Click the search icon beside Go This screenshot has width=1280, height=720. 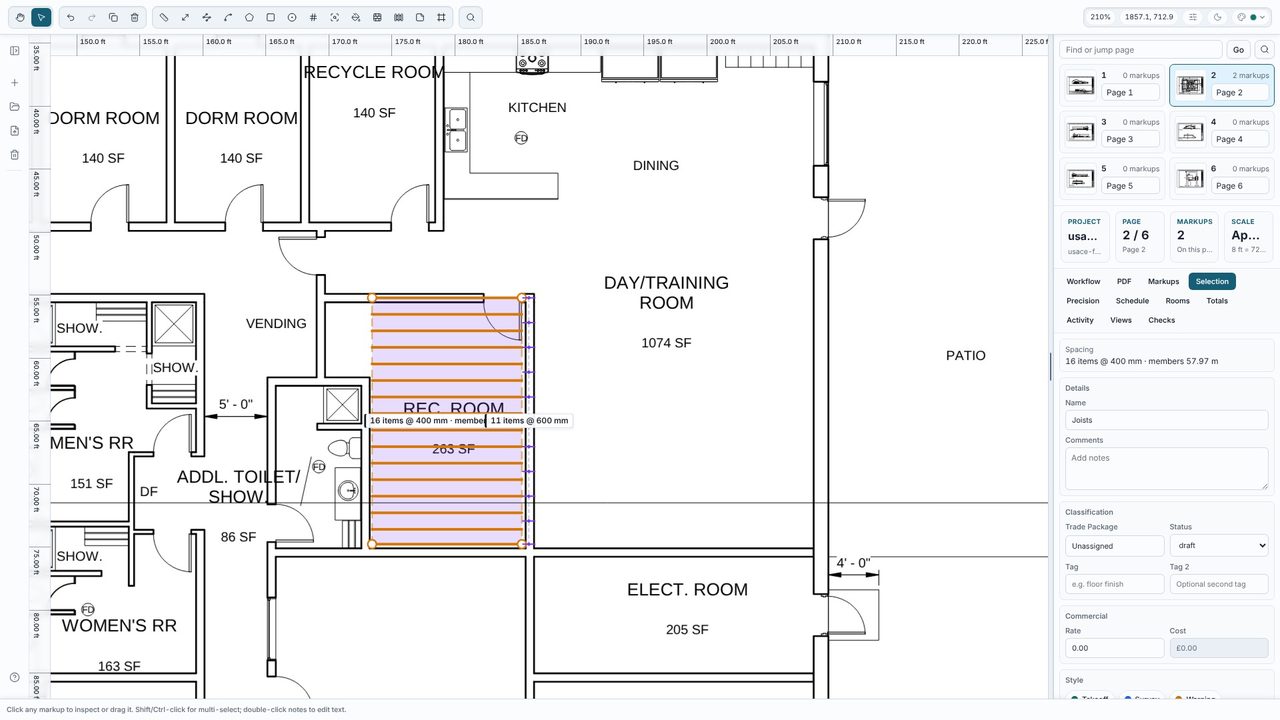tap(1264, 50)
